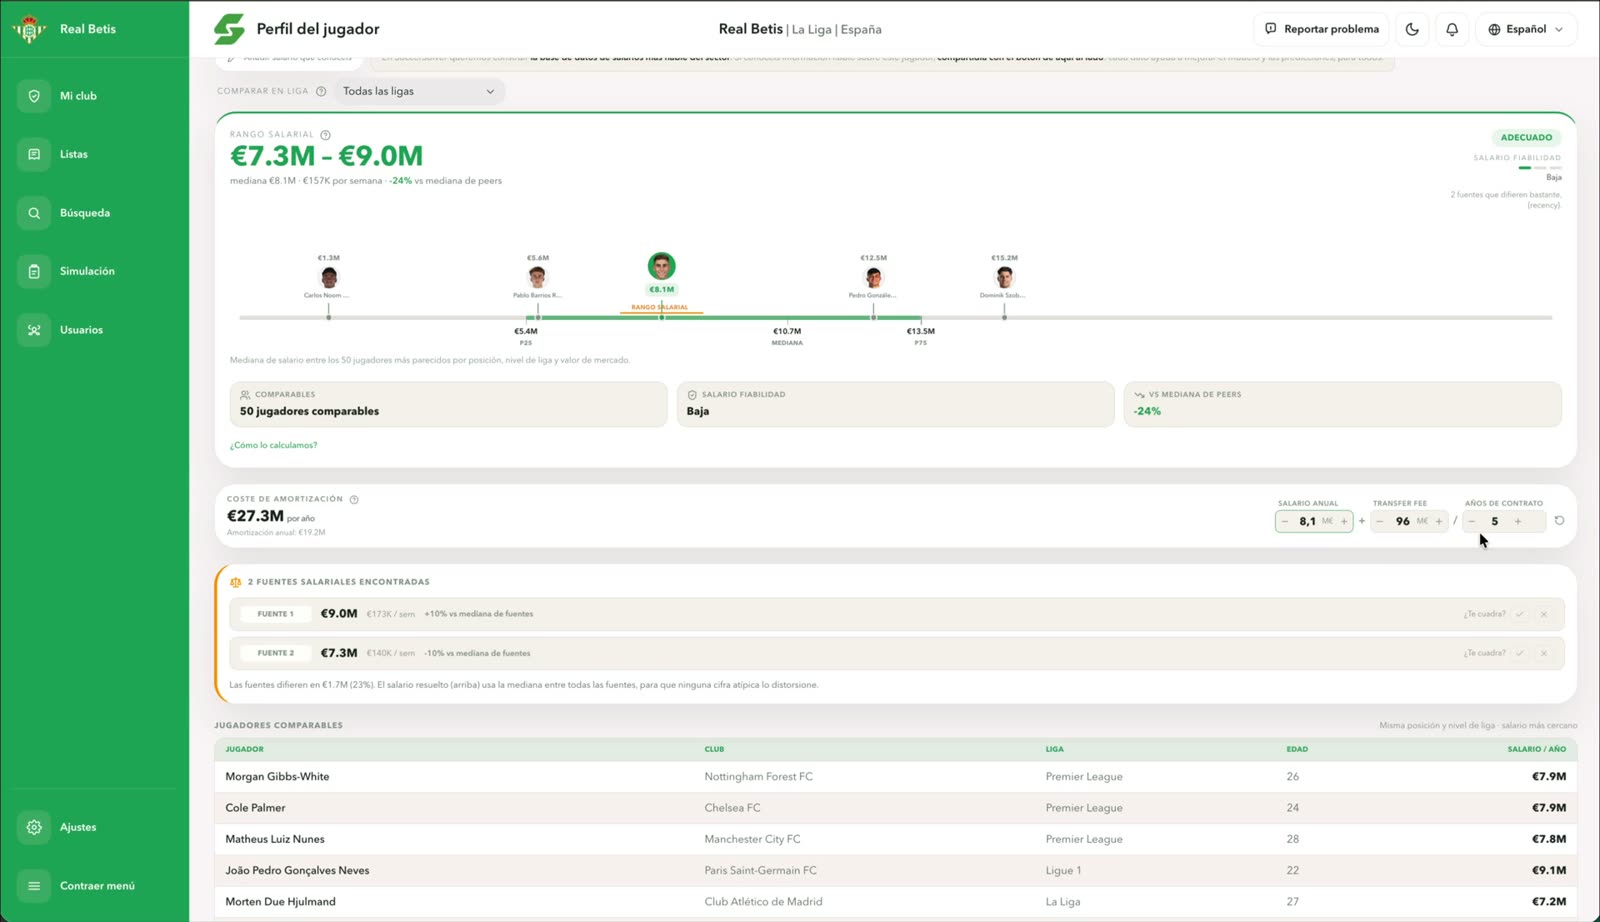Go to Mi club in the sidebar
Viewport: 1600px width, 922px height.
[x=78, y=96]
